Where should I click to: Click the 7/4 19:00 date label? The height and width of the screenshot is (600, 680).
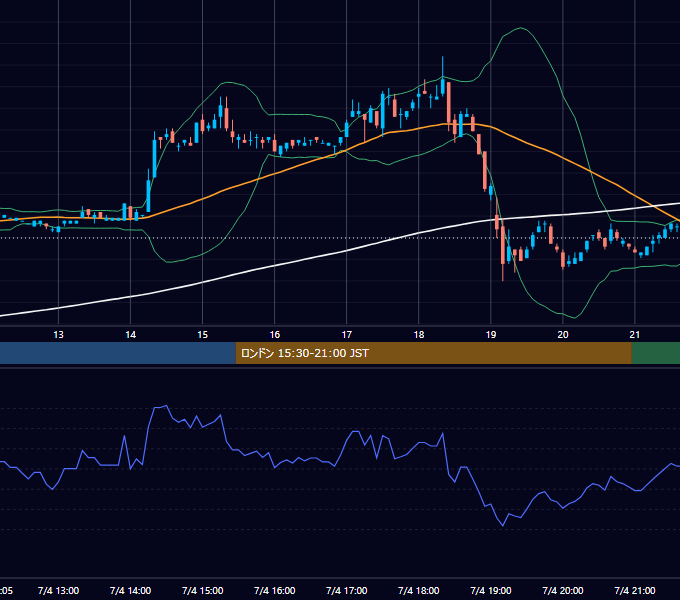[490, 590]
